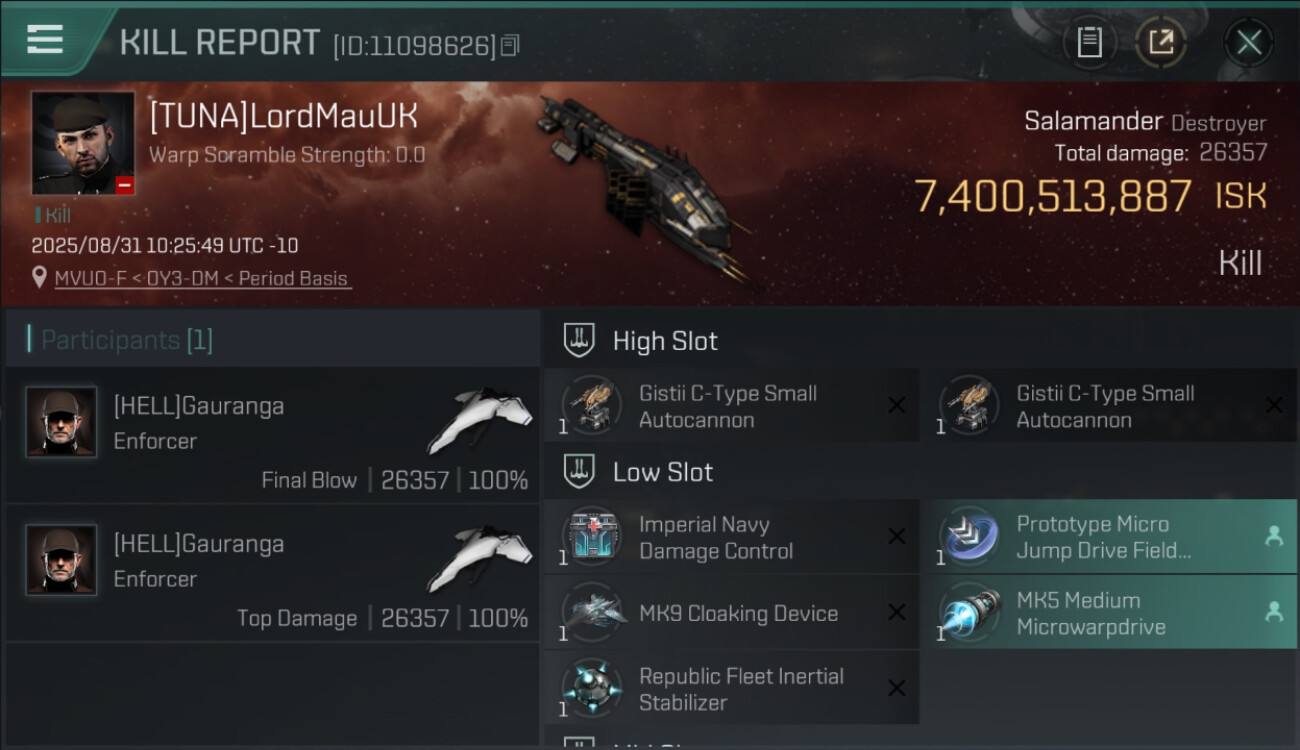
Task: Click the MK5 Medium Microwarpdrive icon
Action: (970, 612)
